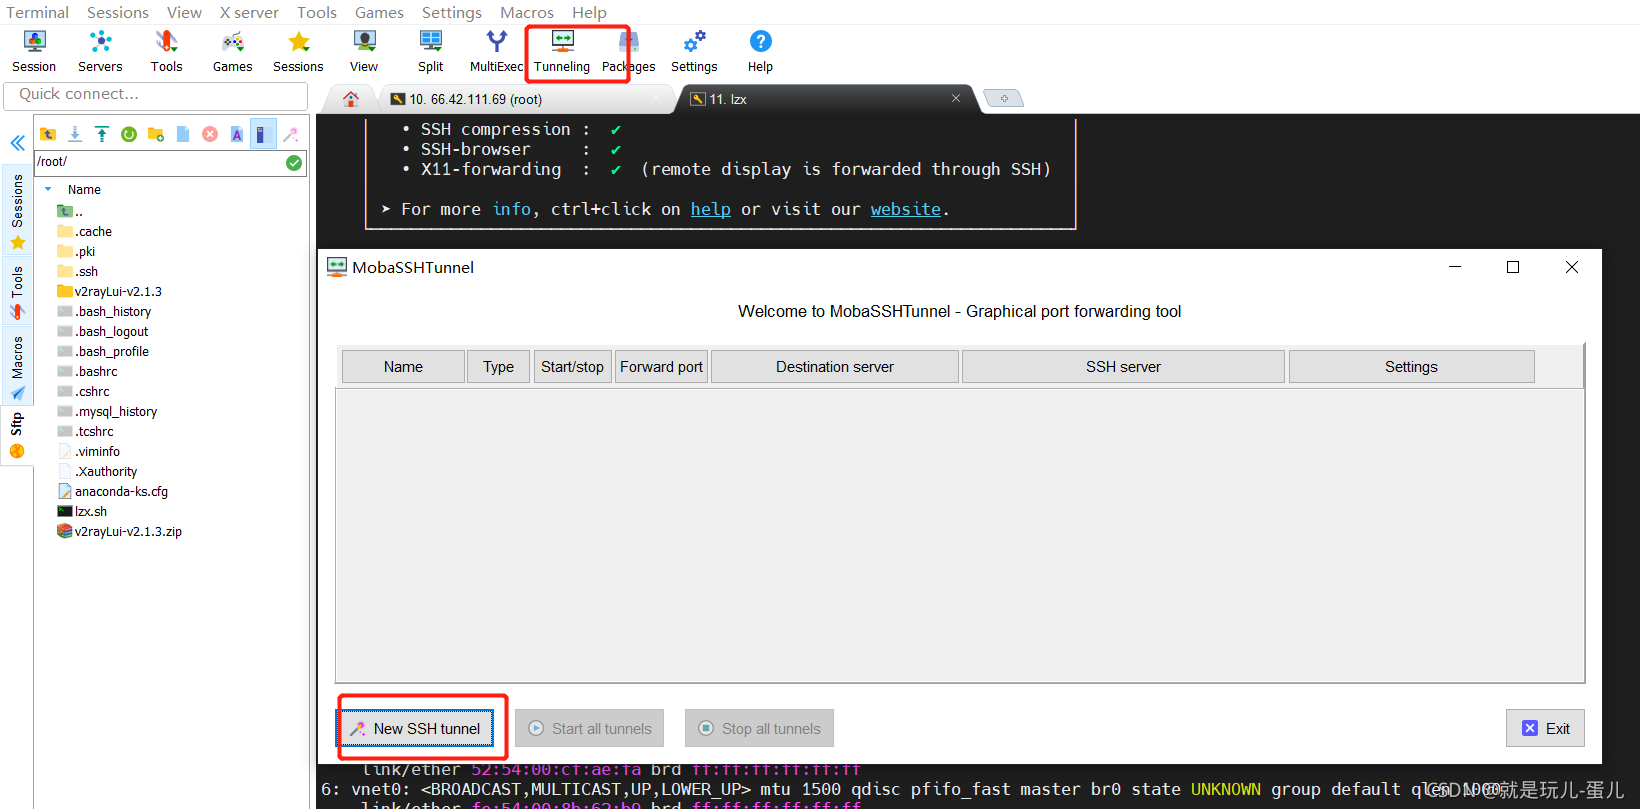Download selected files in SFTP toolbar

point(75,134)
